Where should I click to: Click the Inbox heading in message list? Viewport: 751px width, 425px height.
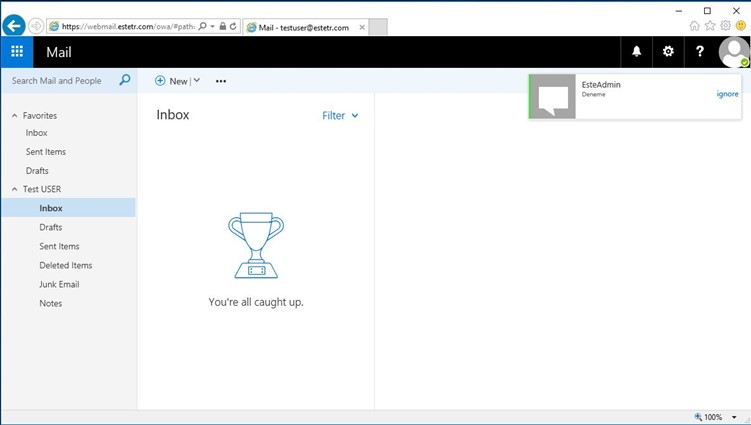[x=172, y=115]
